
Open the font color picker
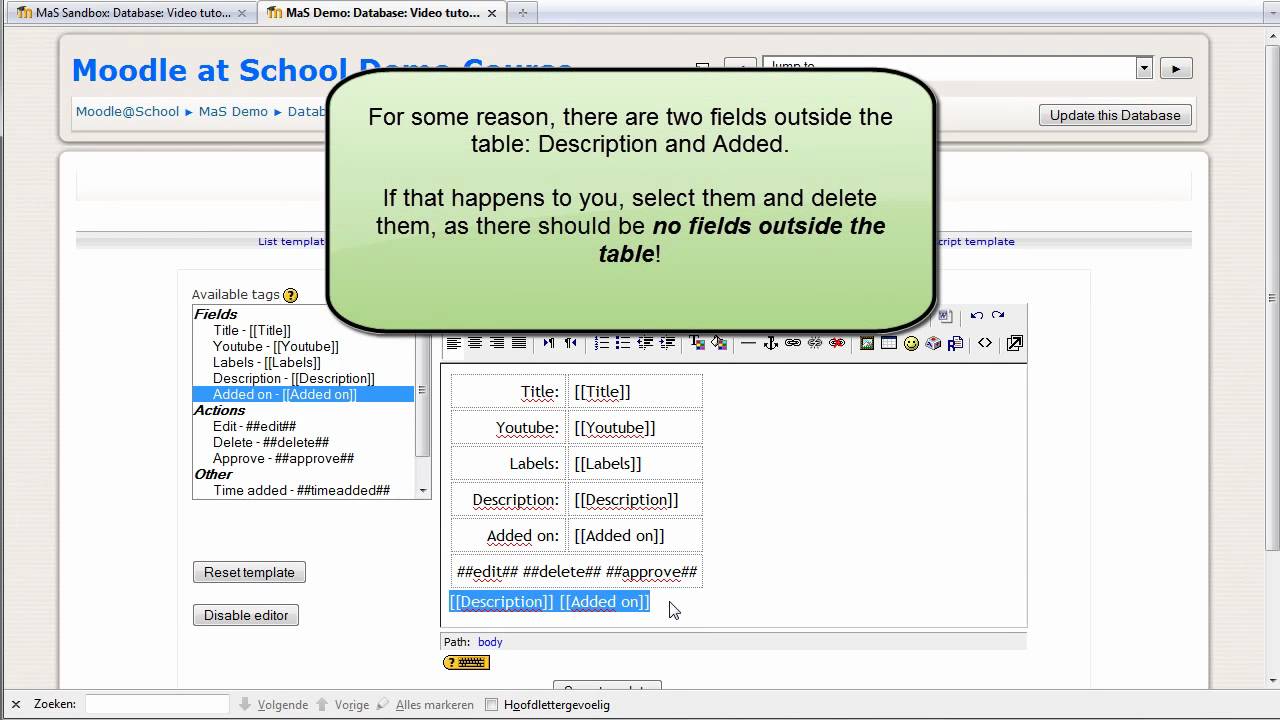point(697,343)
